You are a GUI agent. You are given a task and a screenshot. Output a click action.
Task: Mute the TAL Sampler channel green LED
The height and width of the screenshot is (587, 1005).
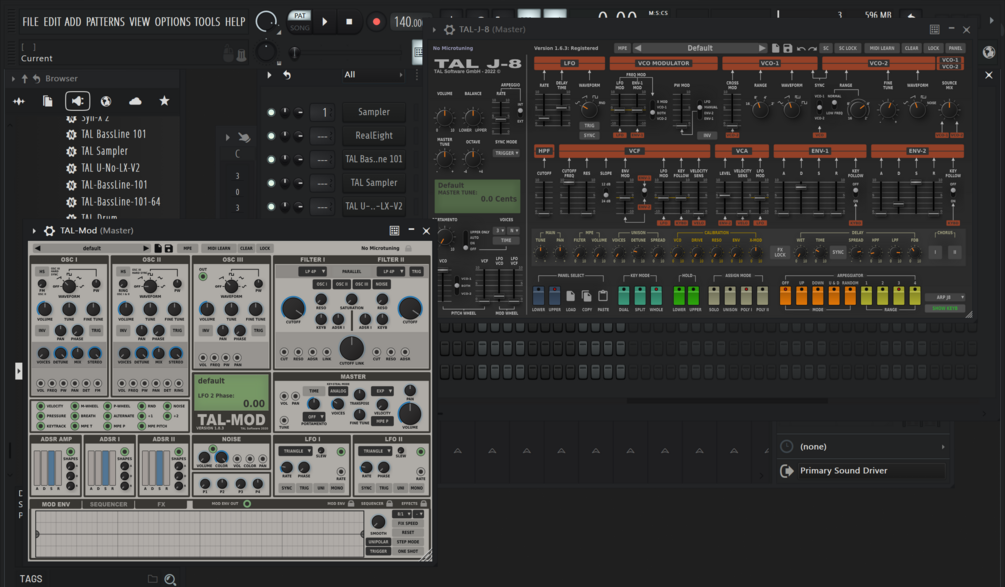271,183
